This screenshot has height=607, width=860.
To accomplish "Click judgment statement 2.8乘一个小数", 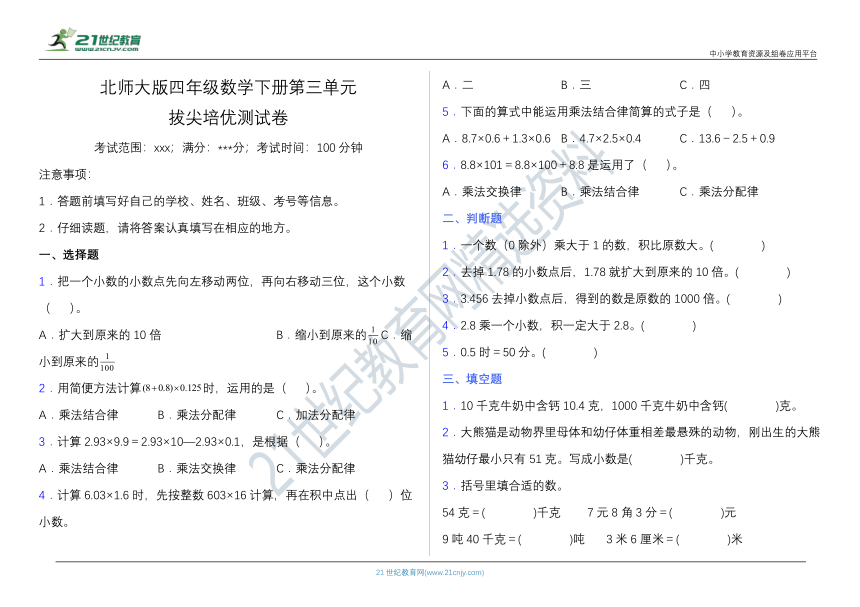I will tap(569, 326).
